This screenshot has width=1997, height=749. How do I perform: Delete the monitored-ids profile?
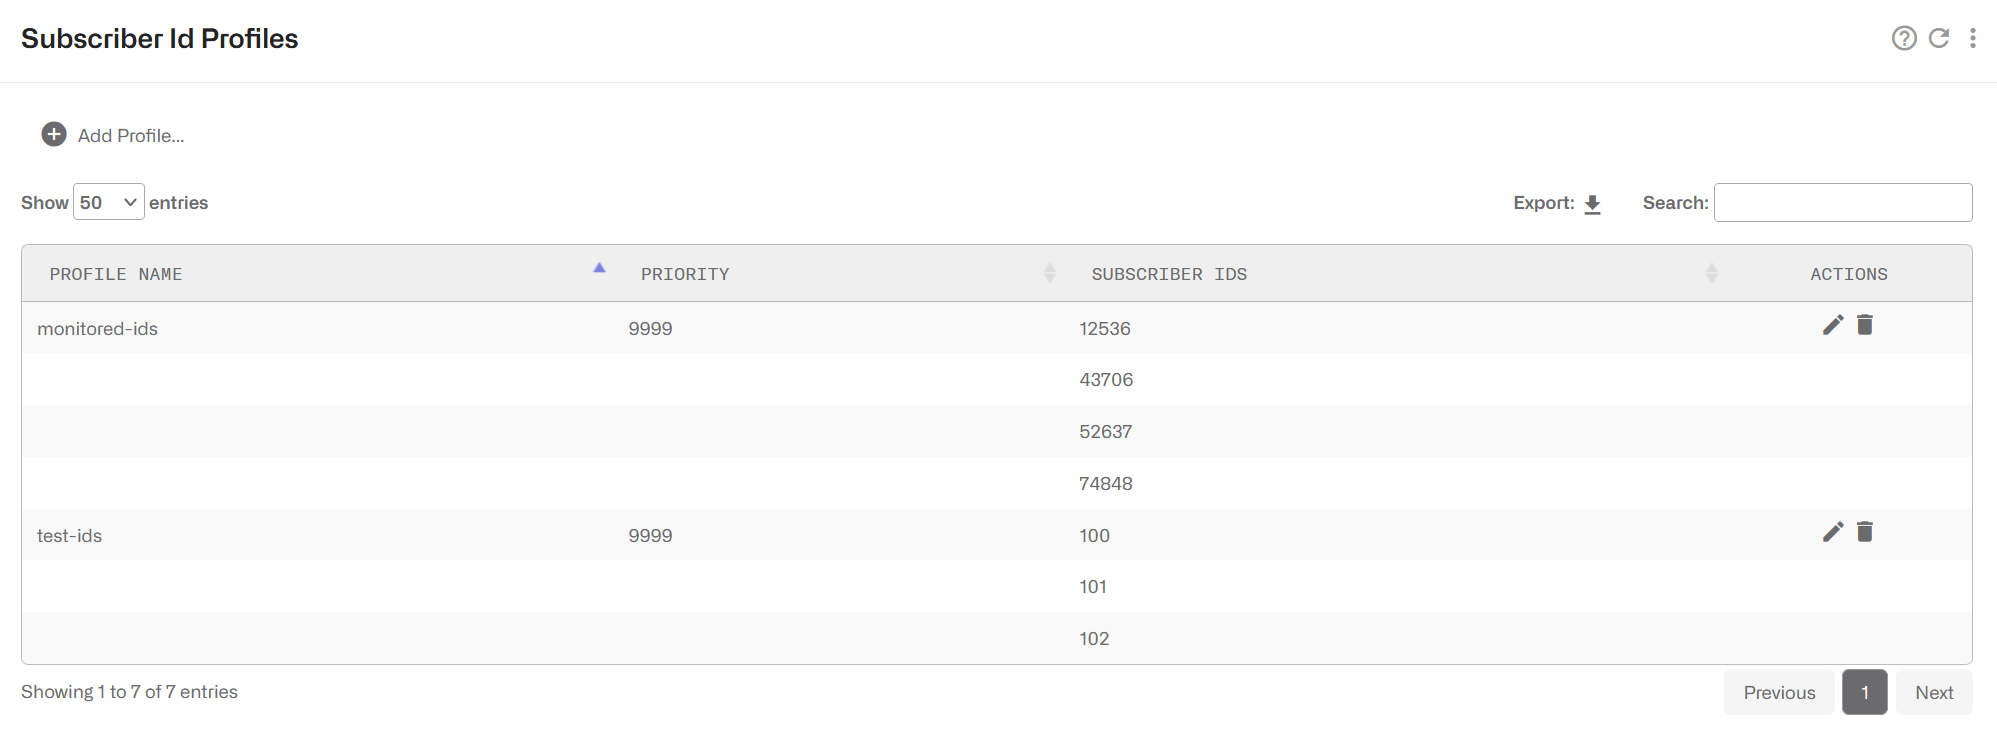tap(1865, 324)
